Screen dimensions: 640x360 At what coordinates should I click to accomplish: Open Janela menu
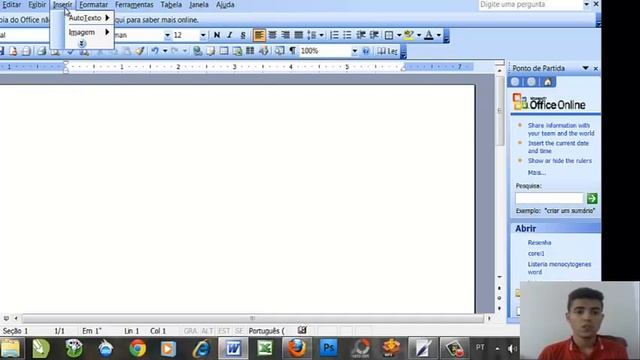tap(199, 5)
